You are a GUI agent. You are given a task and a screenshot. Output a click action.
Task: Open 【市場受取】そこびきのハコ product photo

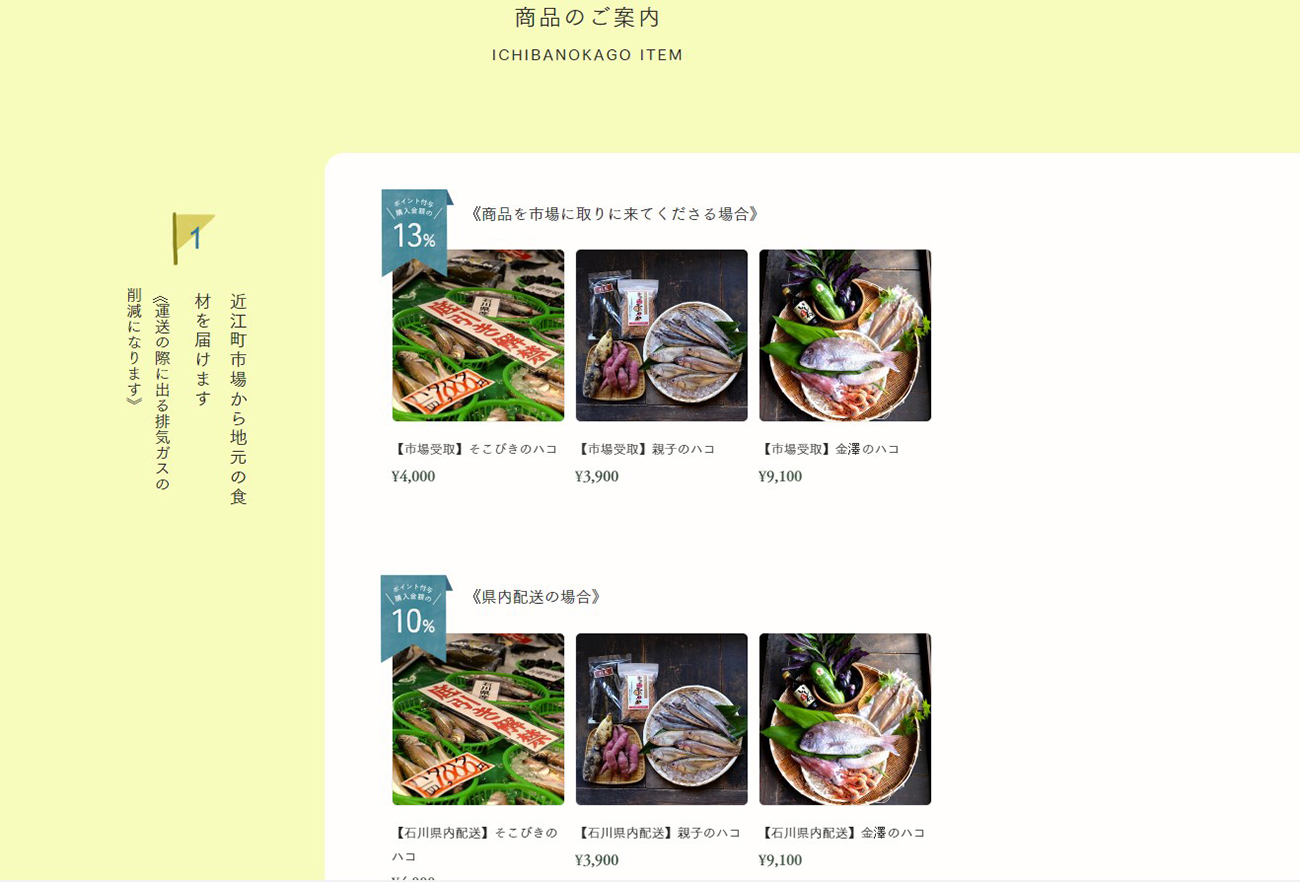pyautogui.click(x=478, y=335)
